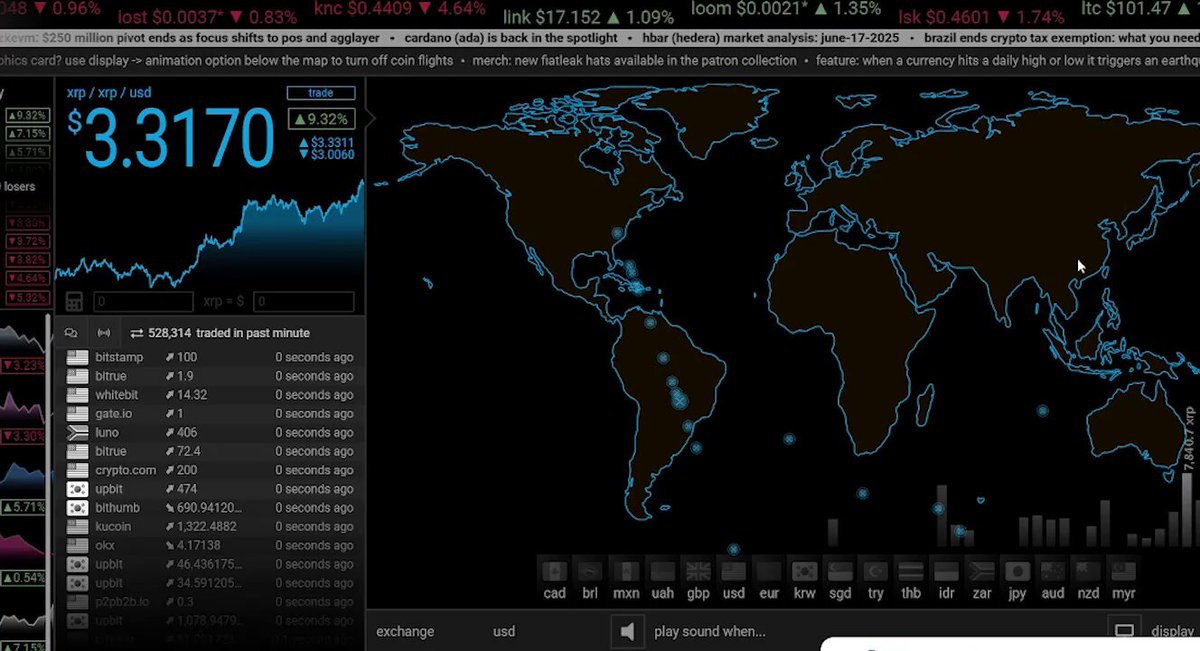Select the jpy Japanese flag icon
Viewport: 1200px width, 651px height.
coord(1018,572)
